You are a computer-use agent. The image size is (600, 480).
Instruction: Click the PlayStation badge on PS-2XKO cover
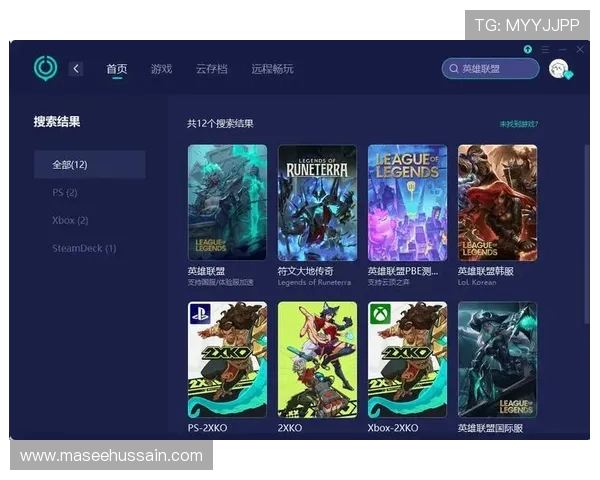(200, 313)
